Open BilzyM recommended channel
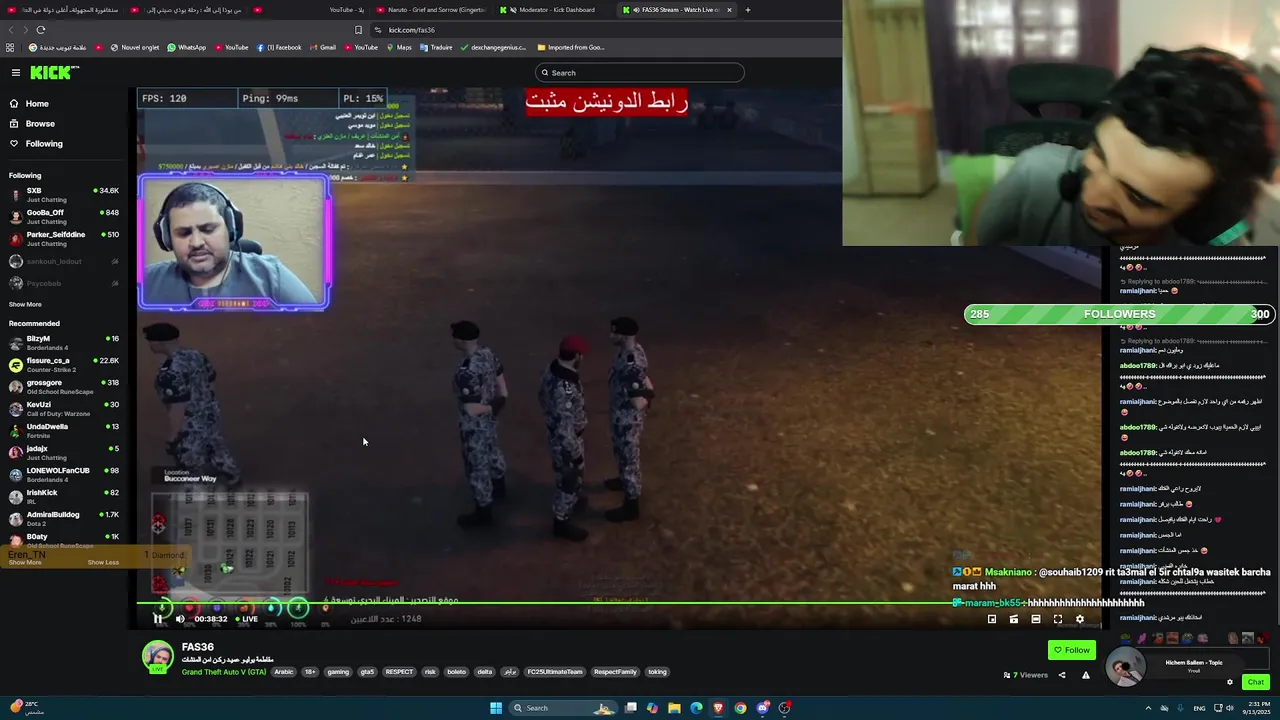The height and width of the screenshot is (720, 1280). [x=64, y=343]
